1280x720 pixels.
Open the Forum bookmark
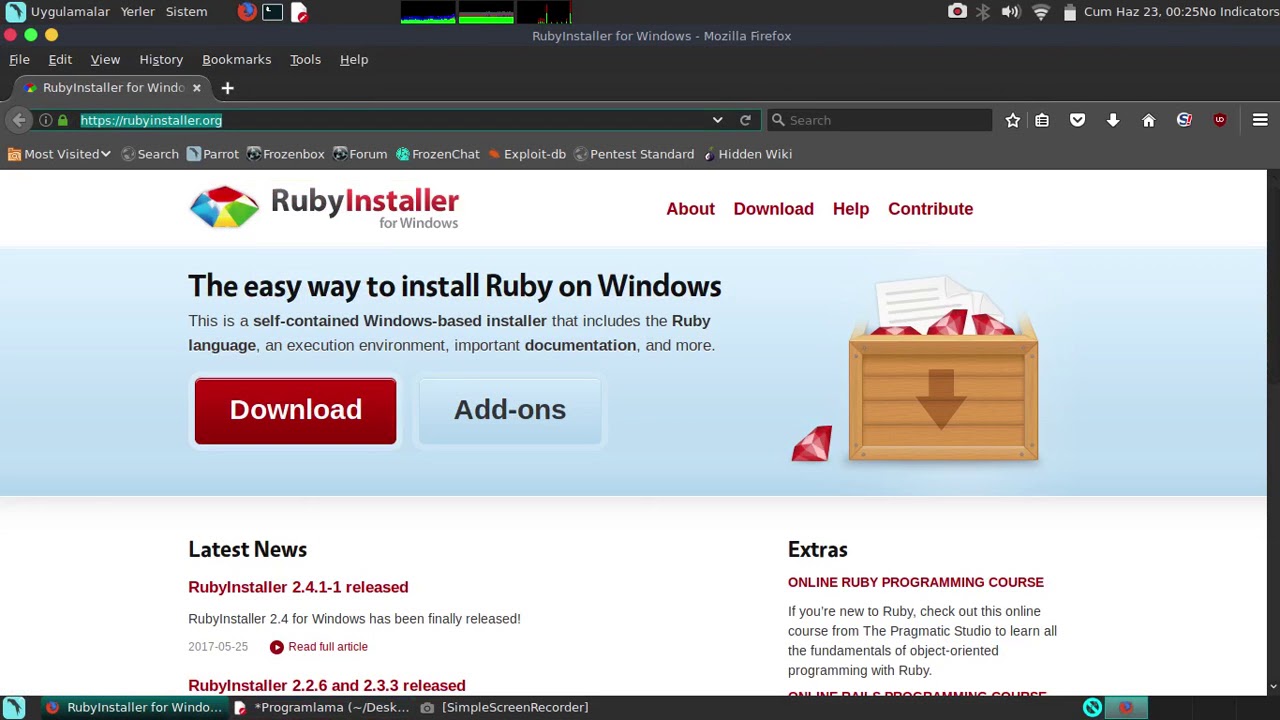click(360, 154)
